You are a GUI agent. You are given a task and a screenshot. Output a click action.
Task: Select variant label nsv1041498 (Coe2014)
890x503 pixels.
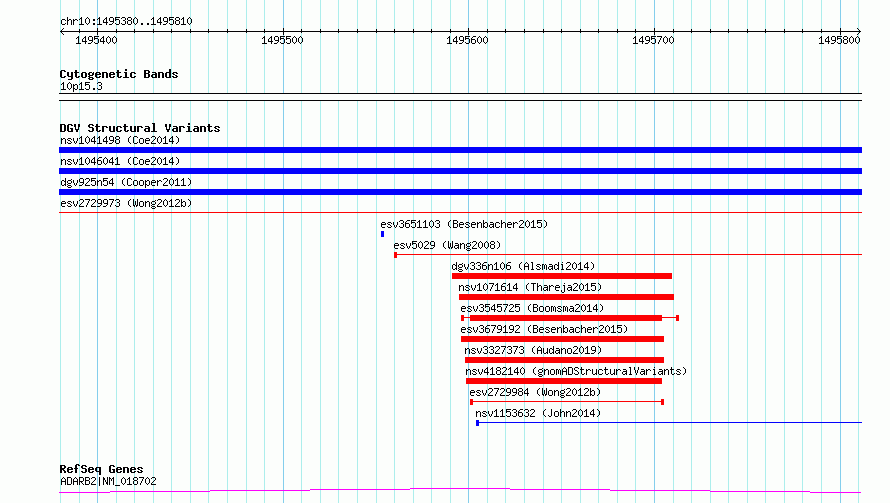120,140
